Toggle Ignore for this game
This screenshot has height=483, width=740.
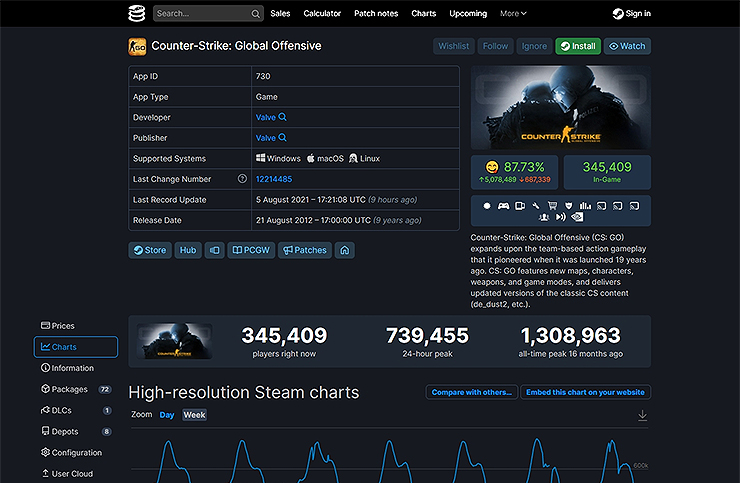pos(534,46)
